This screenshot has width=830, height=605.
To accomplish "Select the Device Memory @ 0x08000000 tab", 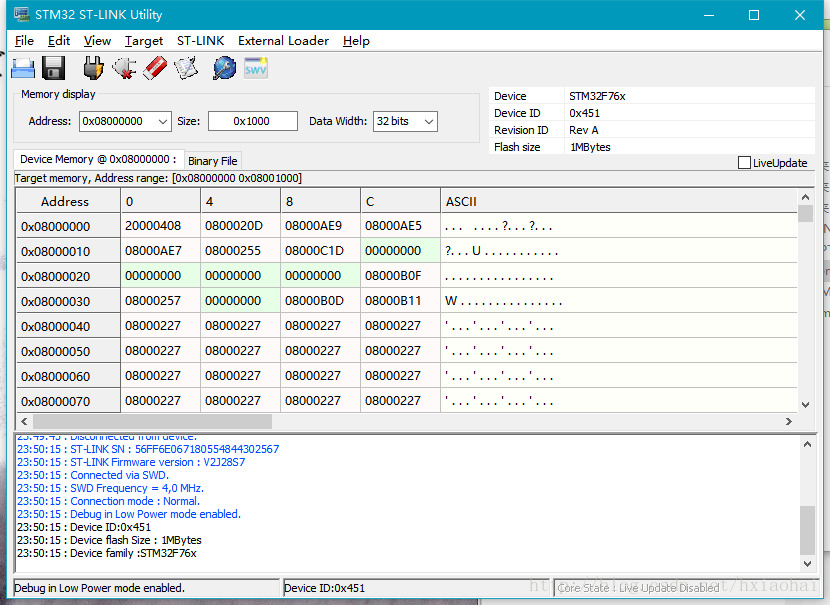I will point(98,159).
